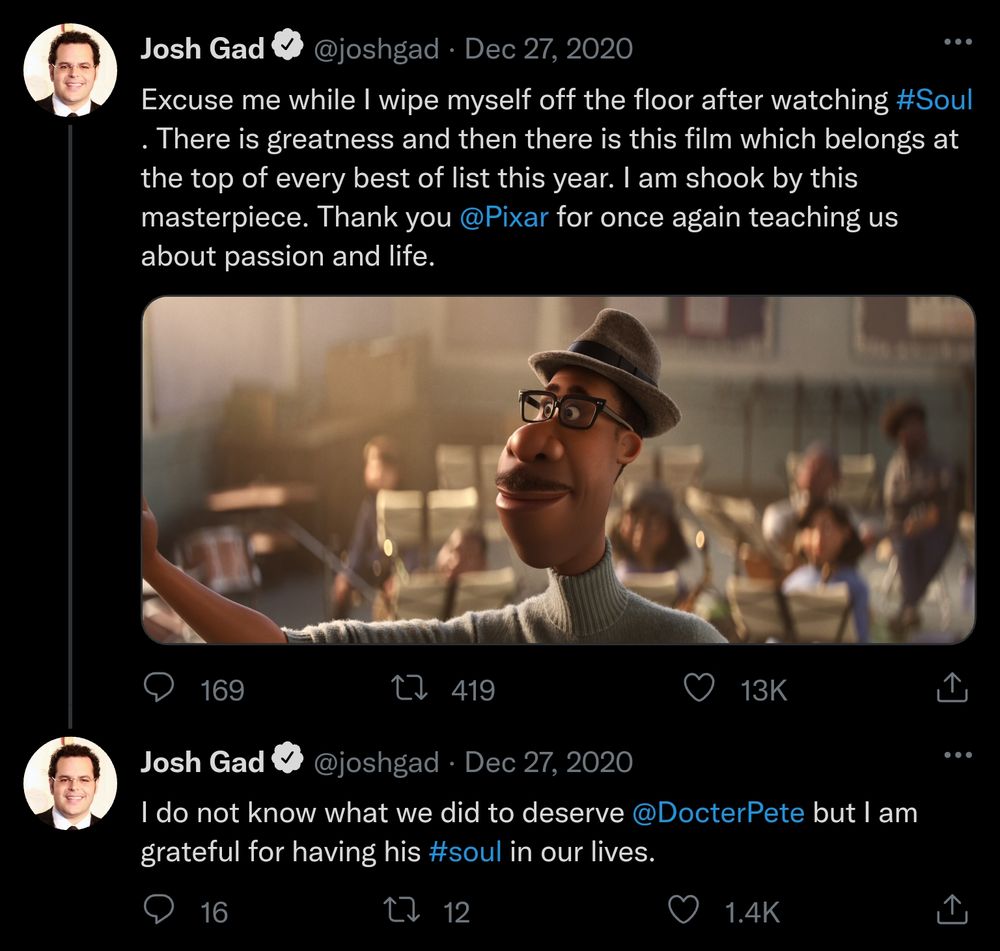Retweet the tweet about #Soul
This screenshot has height=951, width=1000.
pos(408,689)
